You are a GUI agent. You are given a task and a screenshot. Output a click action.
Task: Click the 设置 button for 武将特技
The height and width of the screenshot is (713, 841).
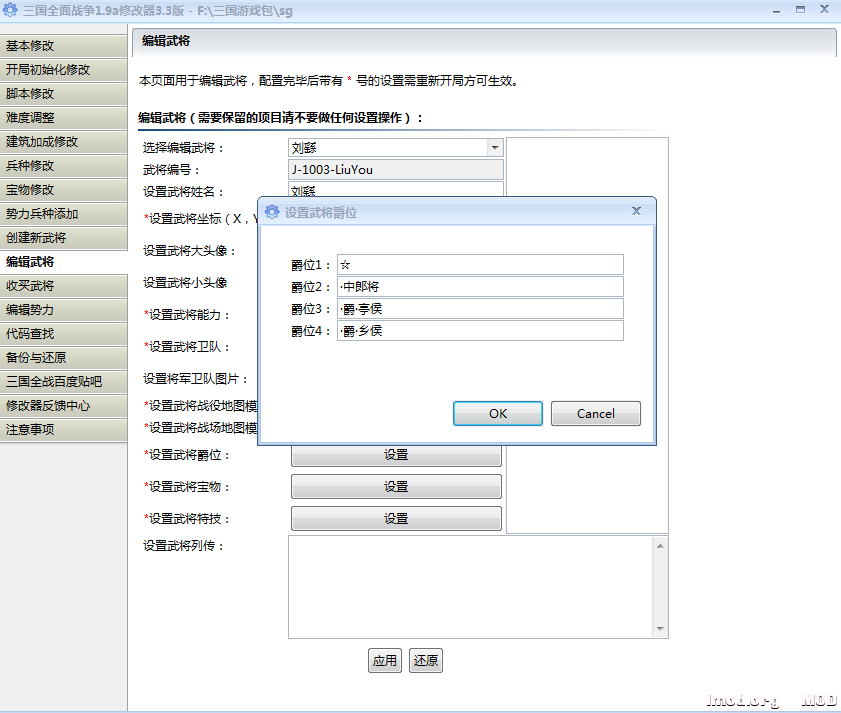[396, 519]
